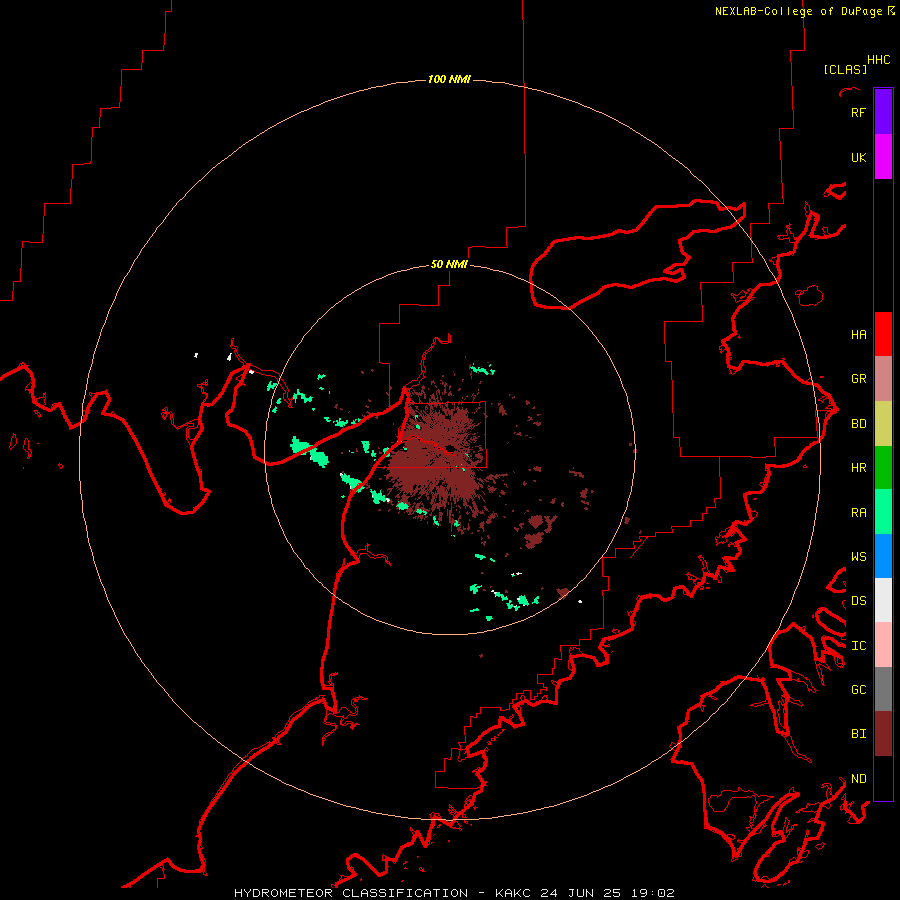Click the 19:02 timestamp
Screen dimensions: 900x900
tap(654, 893)
